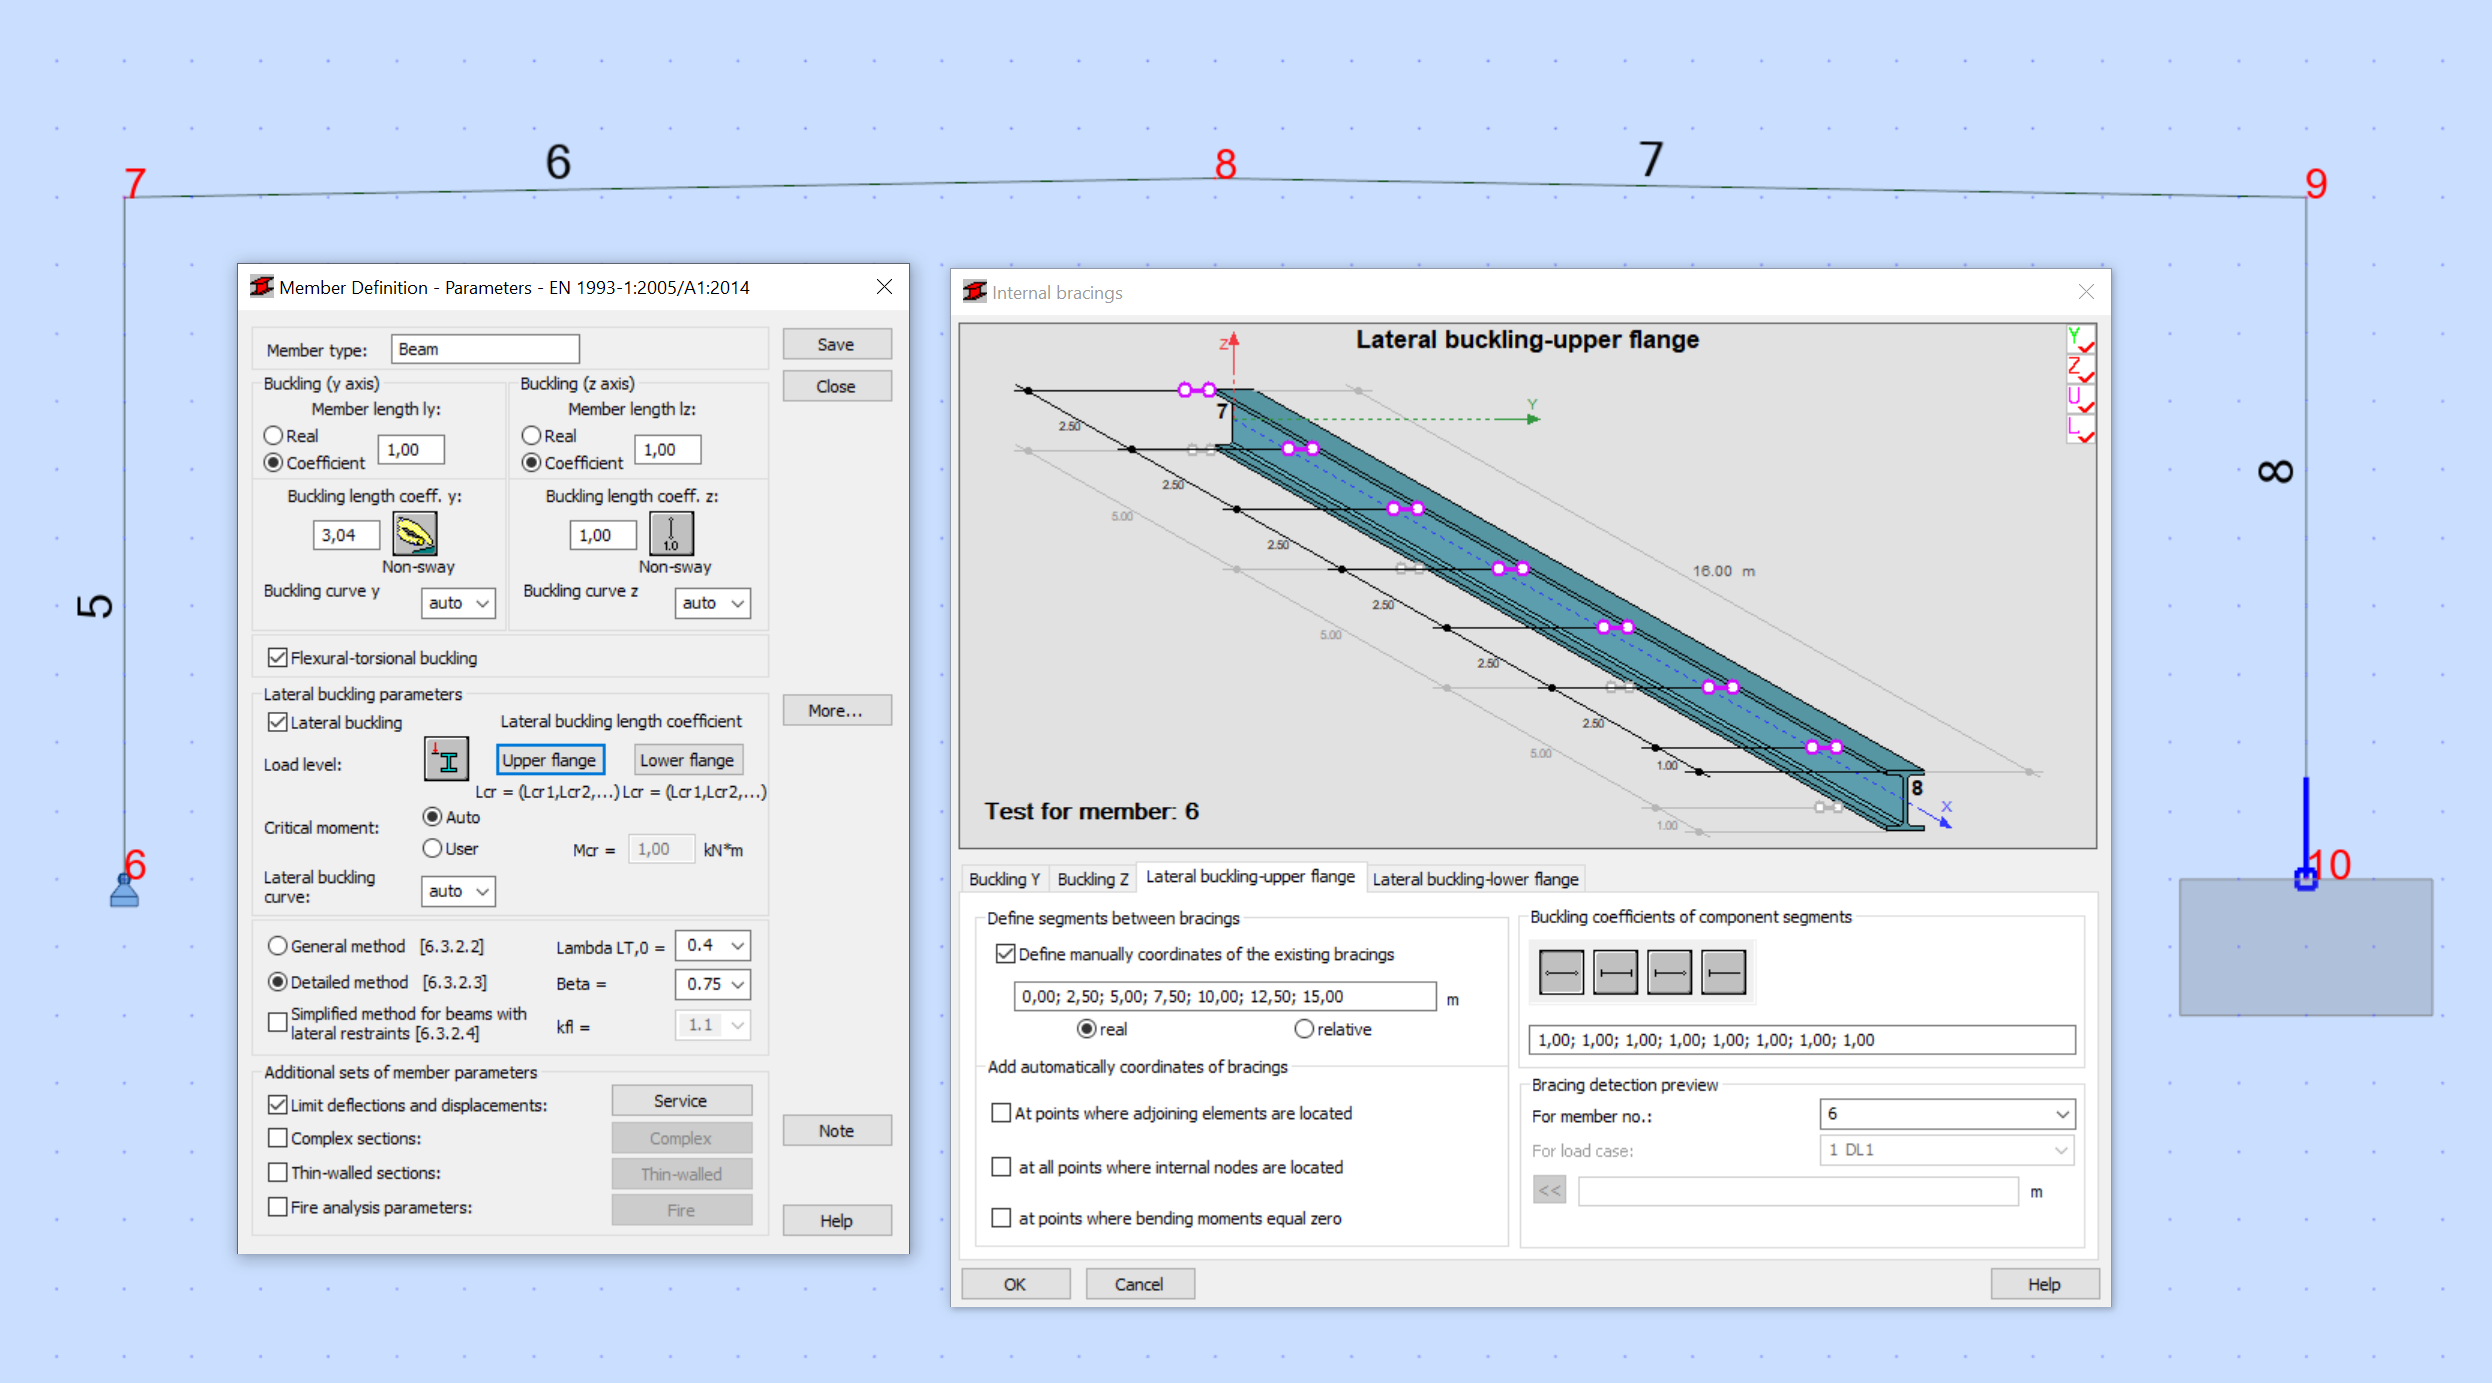Save the member definition parameters
Viewport: 2492px width, 1383px height.
[x=836, y=343]
